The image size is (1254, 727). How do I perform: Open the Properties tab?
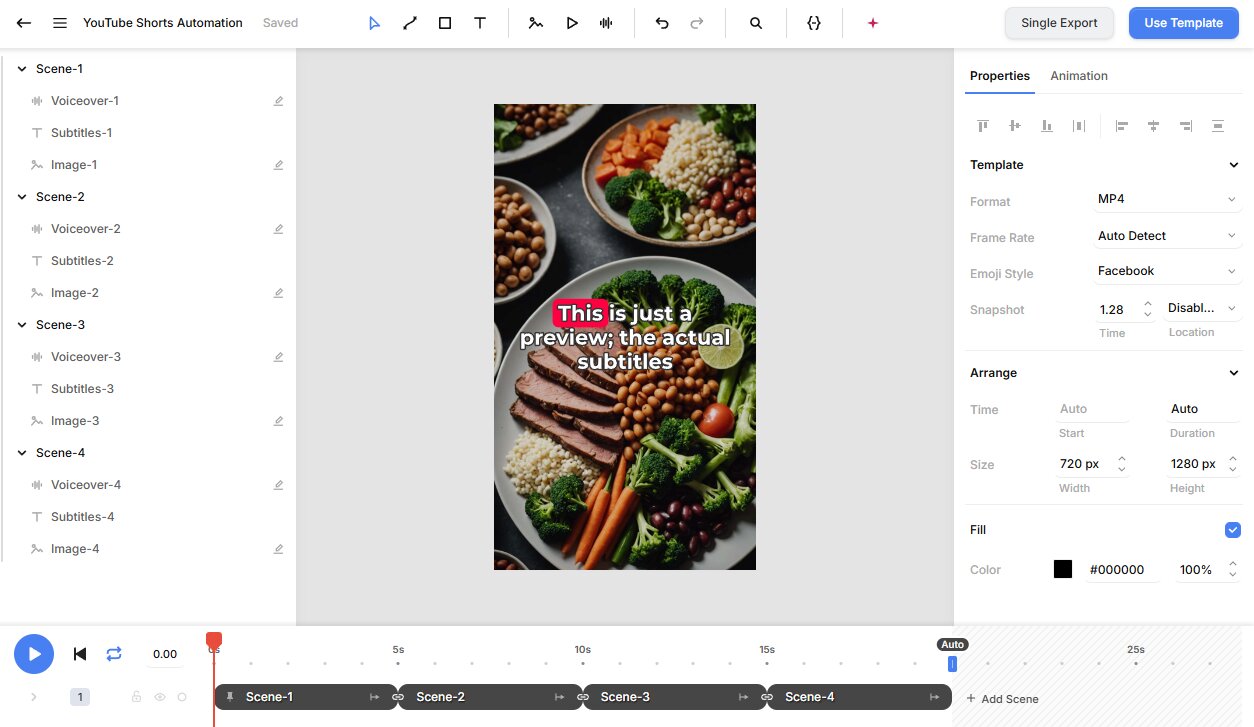pos(1000,76)
